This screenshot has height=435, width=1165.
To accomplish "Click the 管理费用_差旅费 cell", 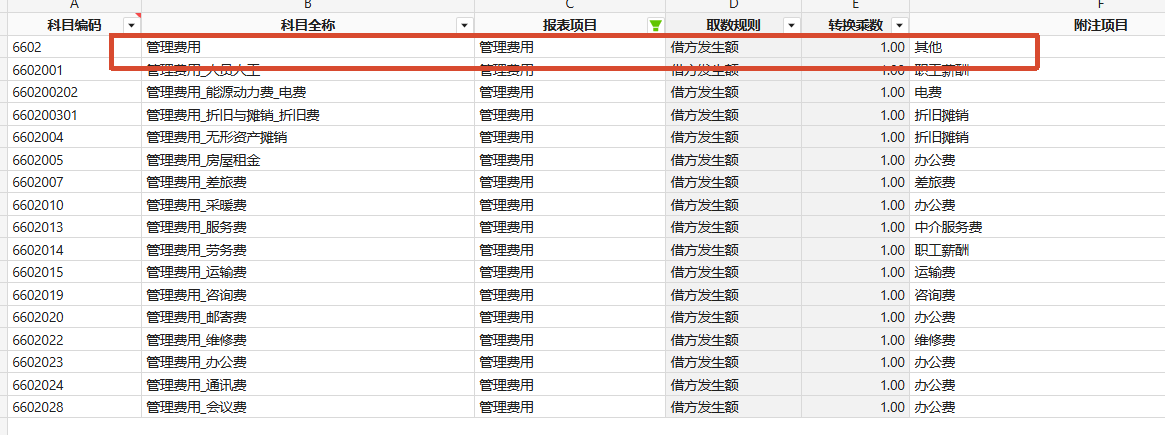I will coord(308,182).
